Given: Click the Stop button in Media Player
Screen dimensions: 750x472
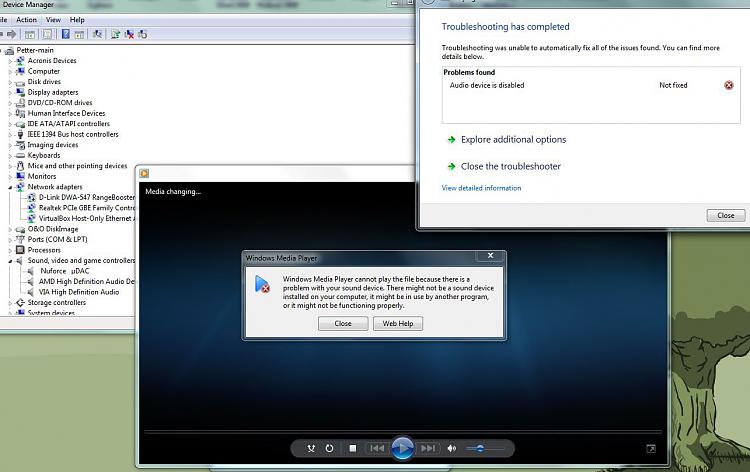Looking at the screenshot, I should tap(353, 448).
